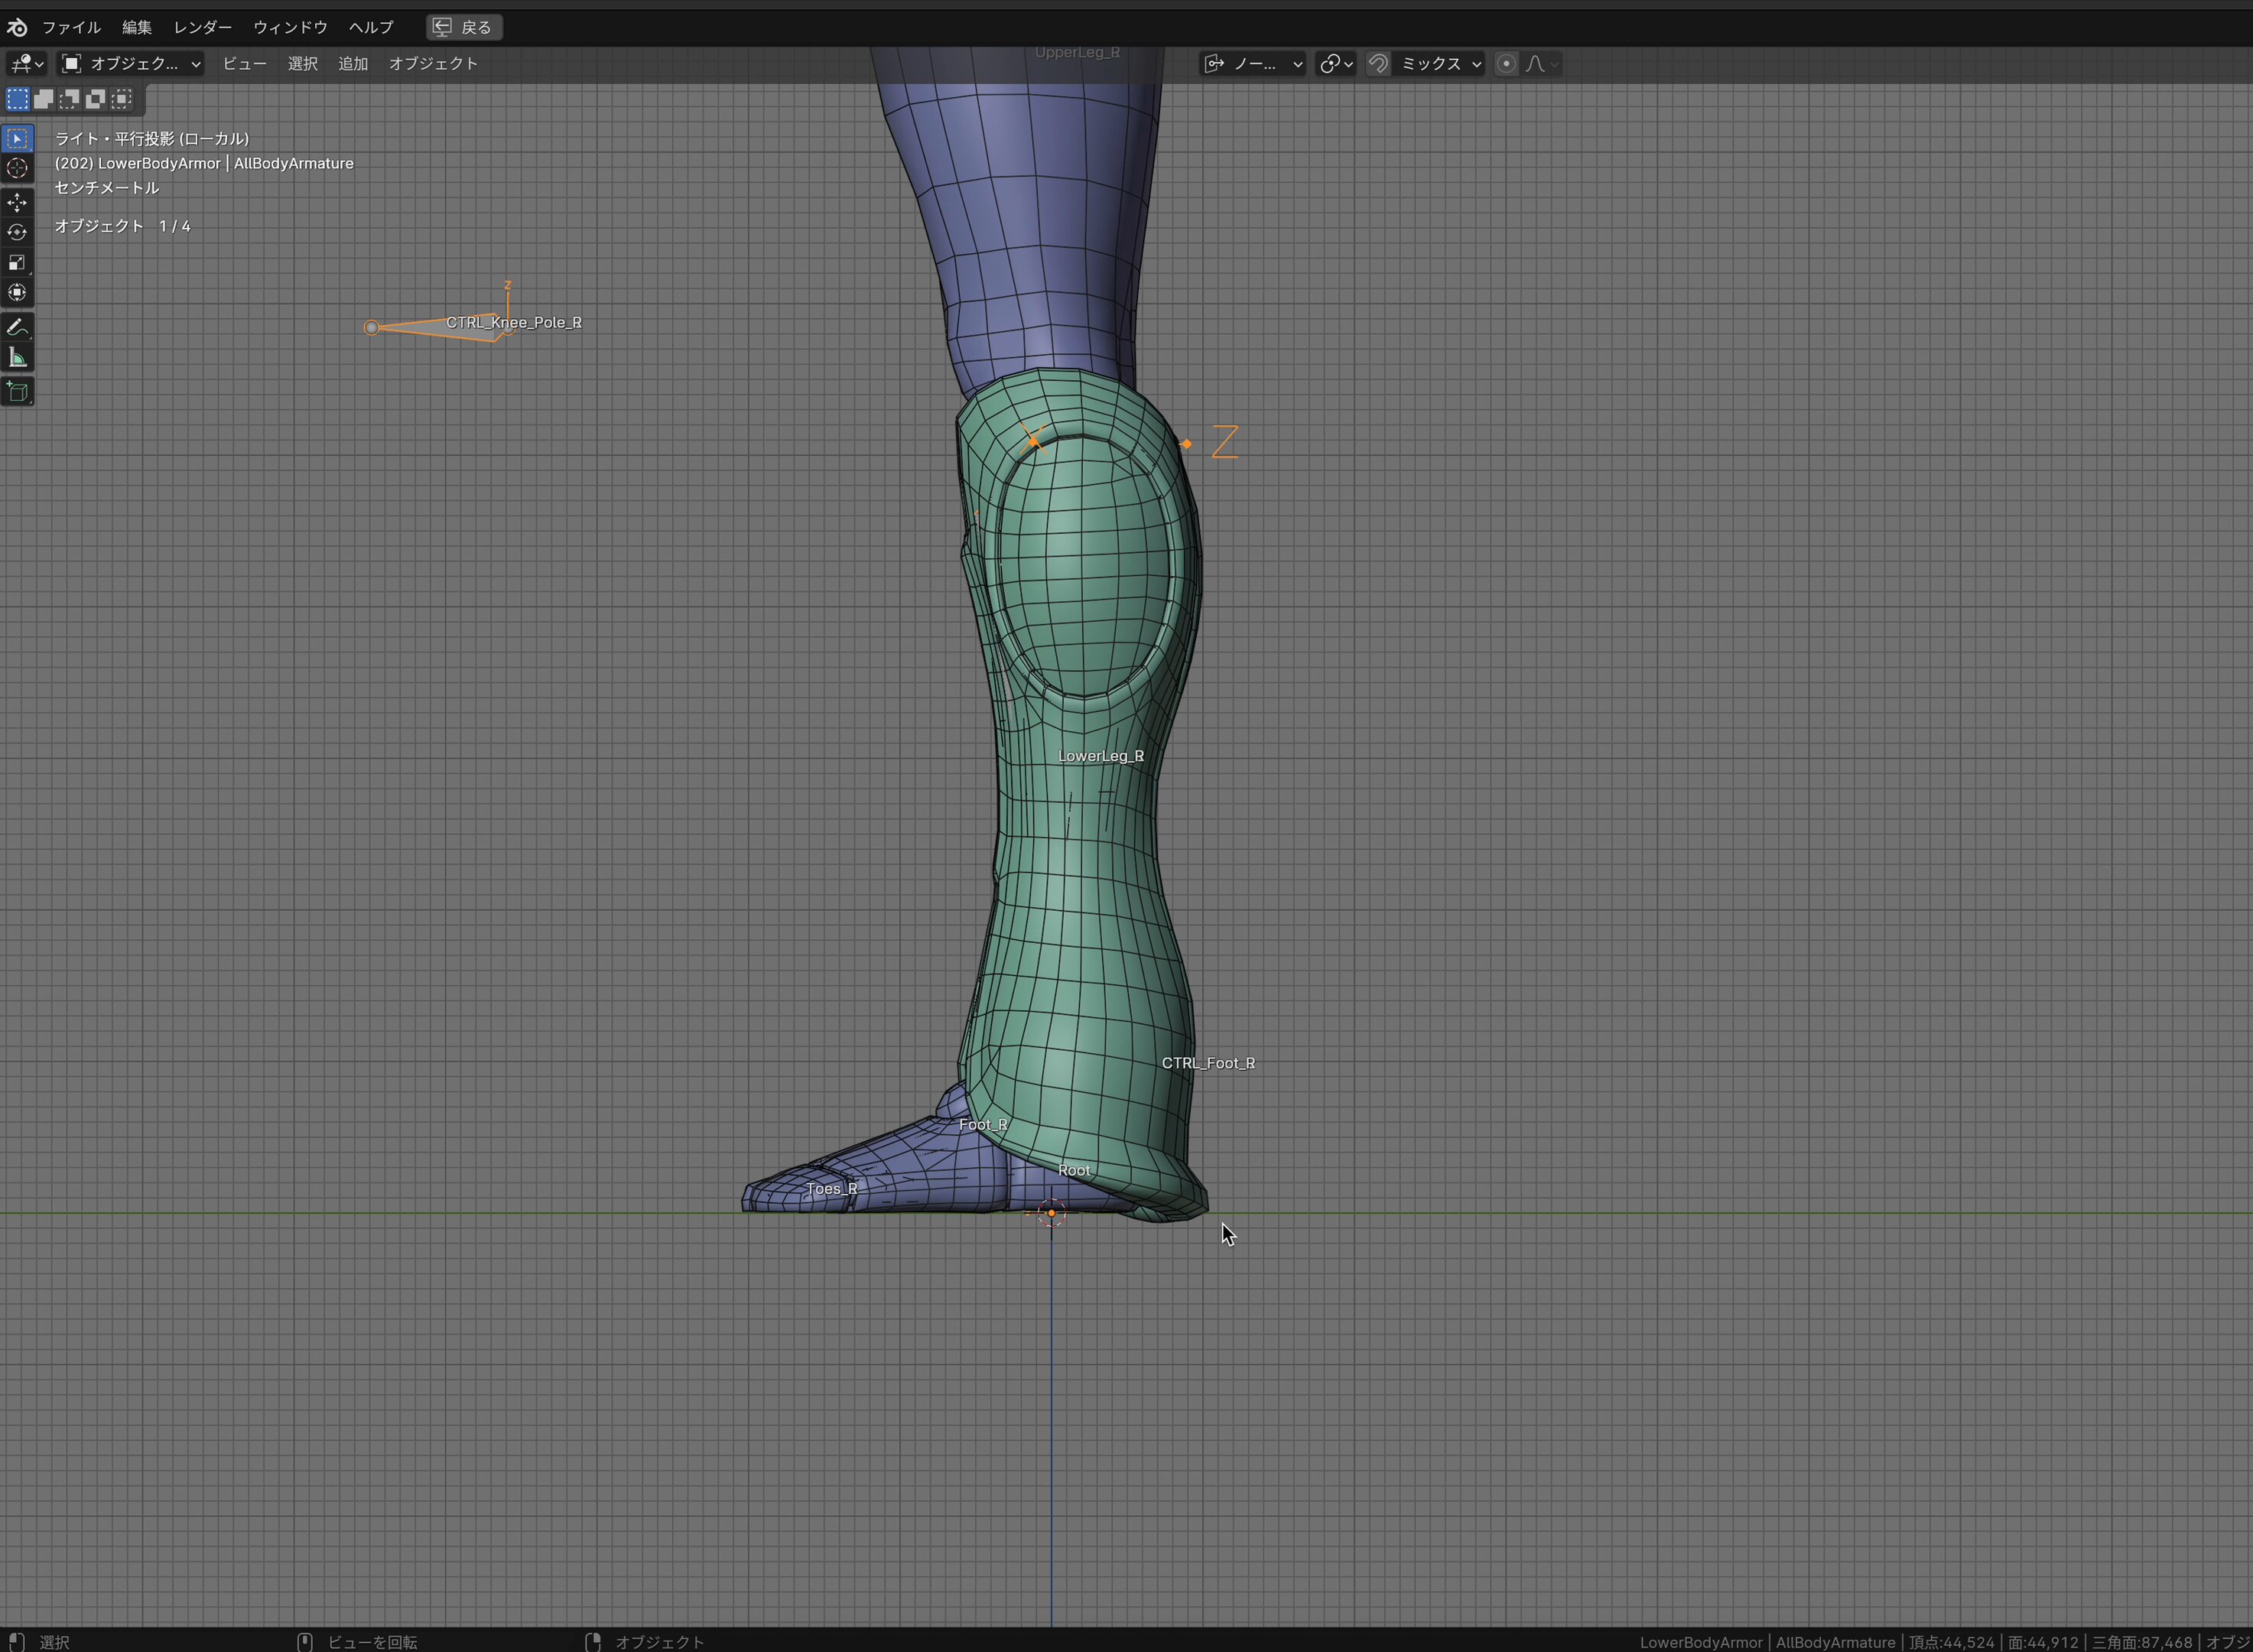
Task: Activate the Move tool
Action: (17, 203)
